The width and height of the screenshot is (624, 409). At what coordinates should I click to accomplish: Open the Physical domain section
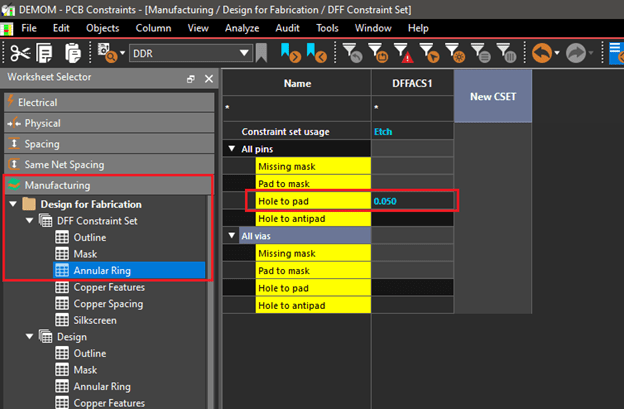(x=109, y=123)
